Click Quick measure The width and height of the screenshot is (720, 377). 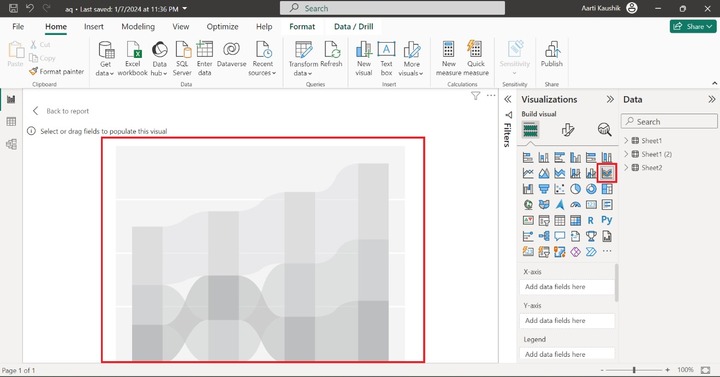coord(476,58)
